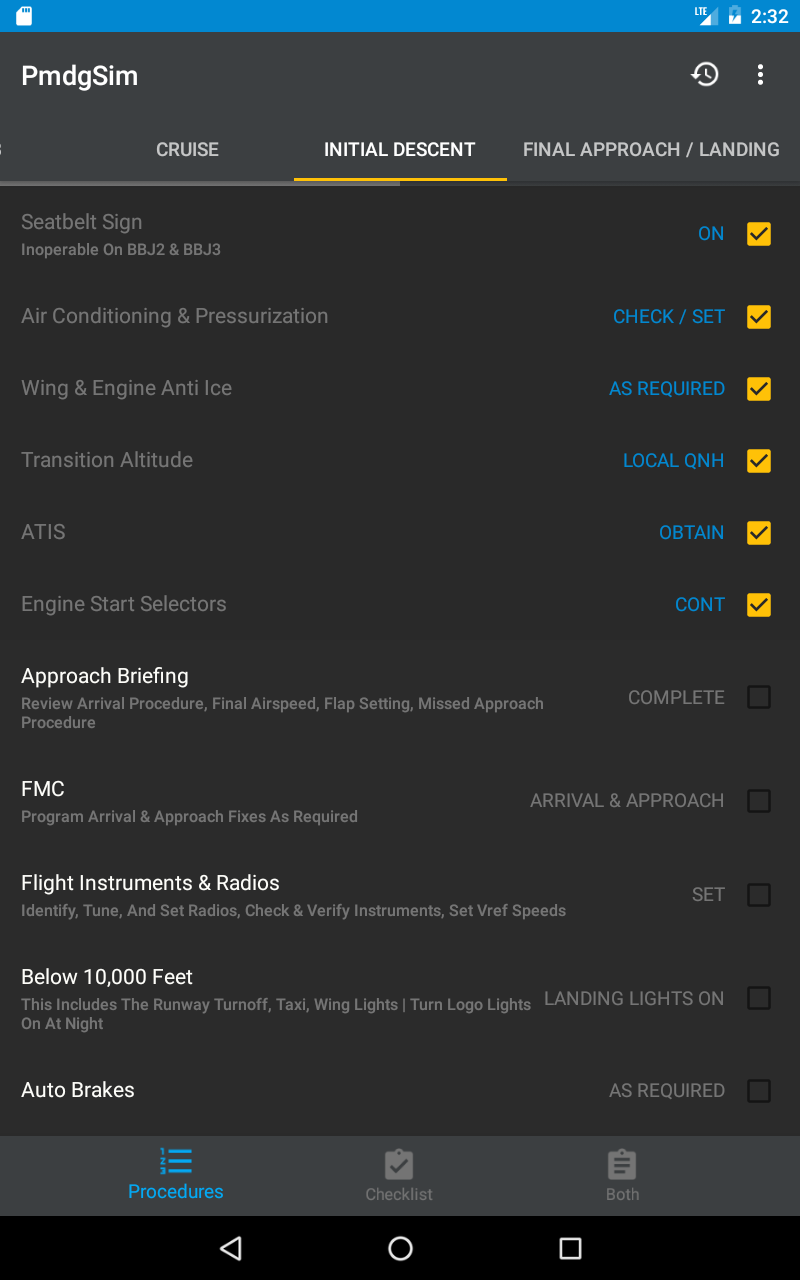The height and width of the screenshot is (1280, 800).
Task: Uncheck the Seatbelt Sign checkbox
Action: coord(759,234)
